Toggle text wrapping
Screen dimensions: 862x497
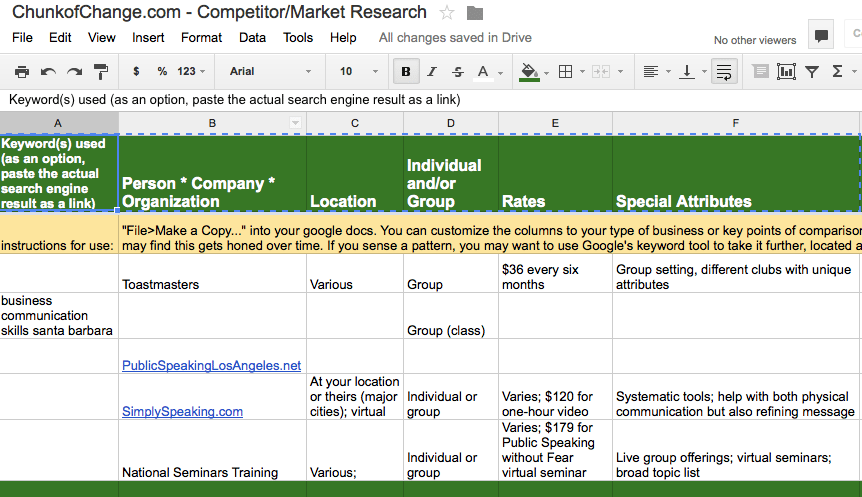coord(724,71)
